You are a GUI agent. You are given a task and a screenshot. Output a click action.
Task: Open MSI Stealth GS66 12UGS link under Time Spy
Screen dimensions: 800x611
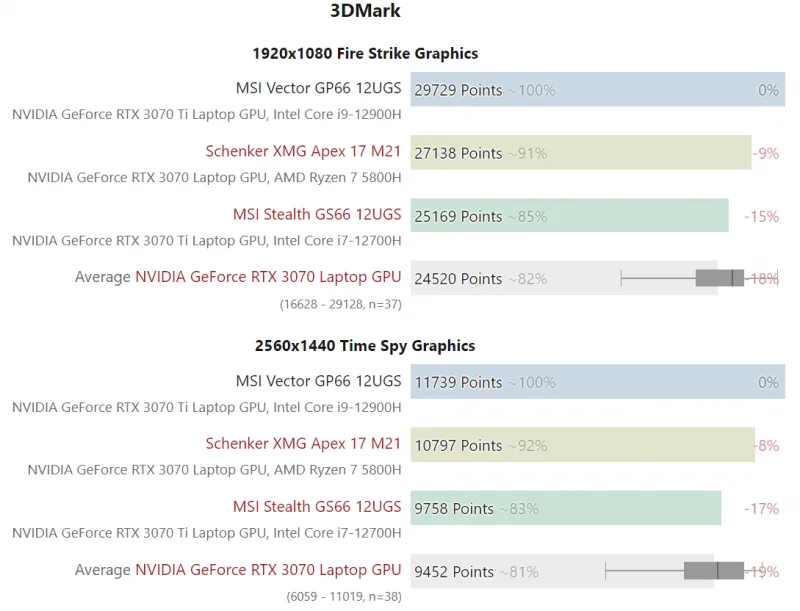tap(317, 507)
